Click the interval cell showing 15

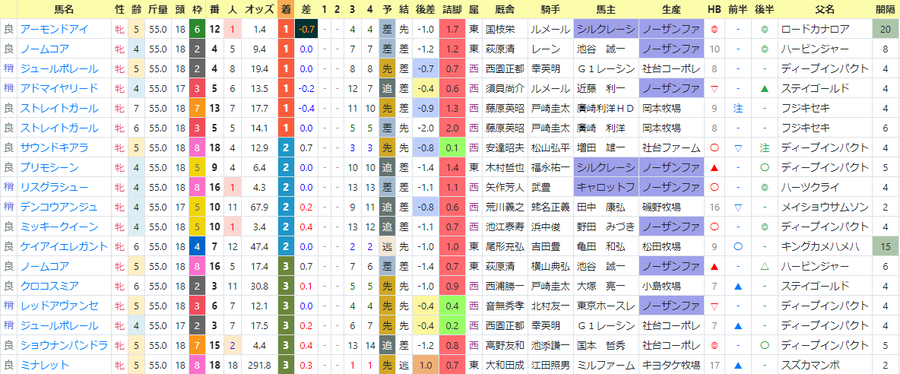point(886,247)
